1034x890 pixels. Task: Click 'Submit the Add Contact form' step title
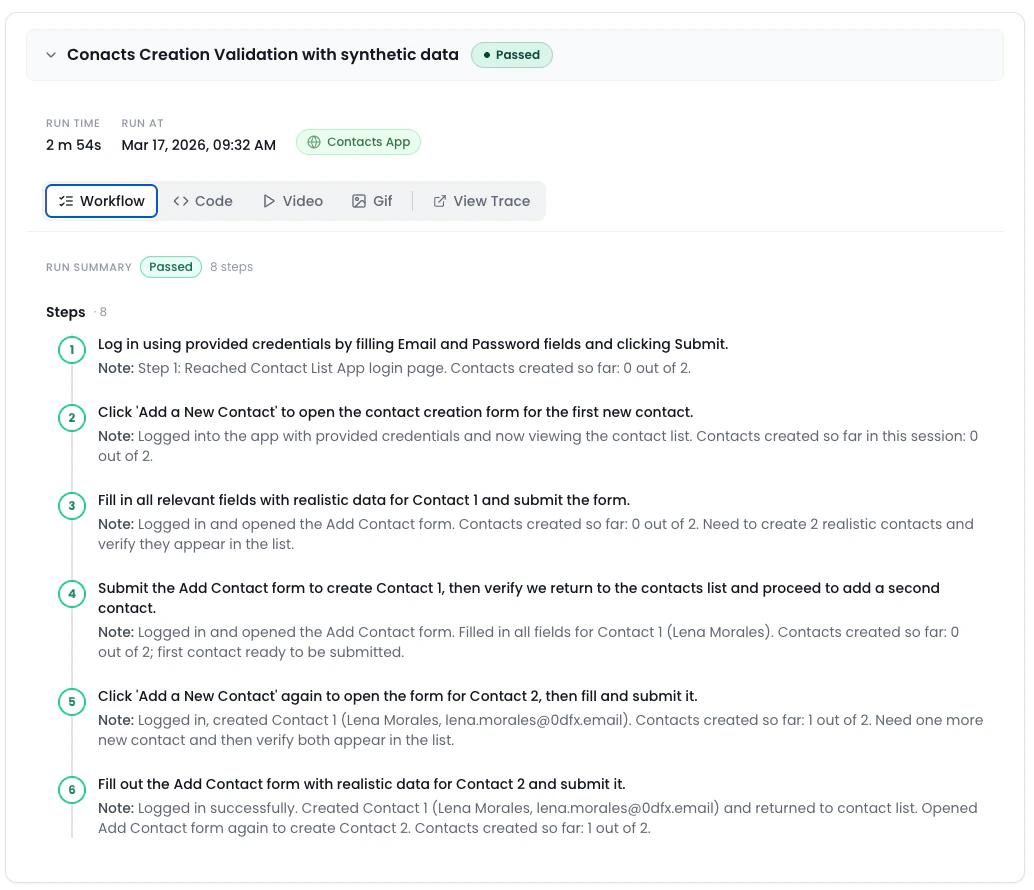click(519, 598)
